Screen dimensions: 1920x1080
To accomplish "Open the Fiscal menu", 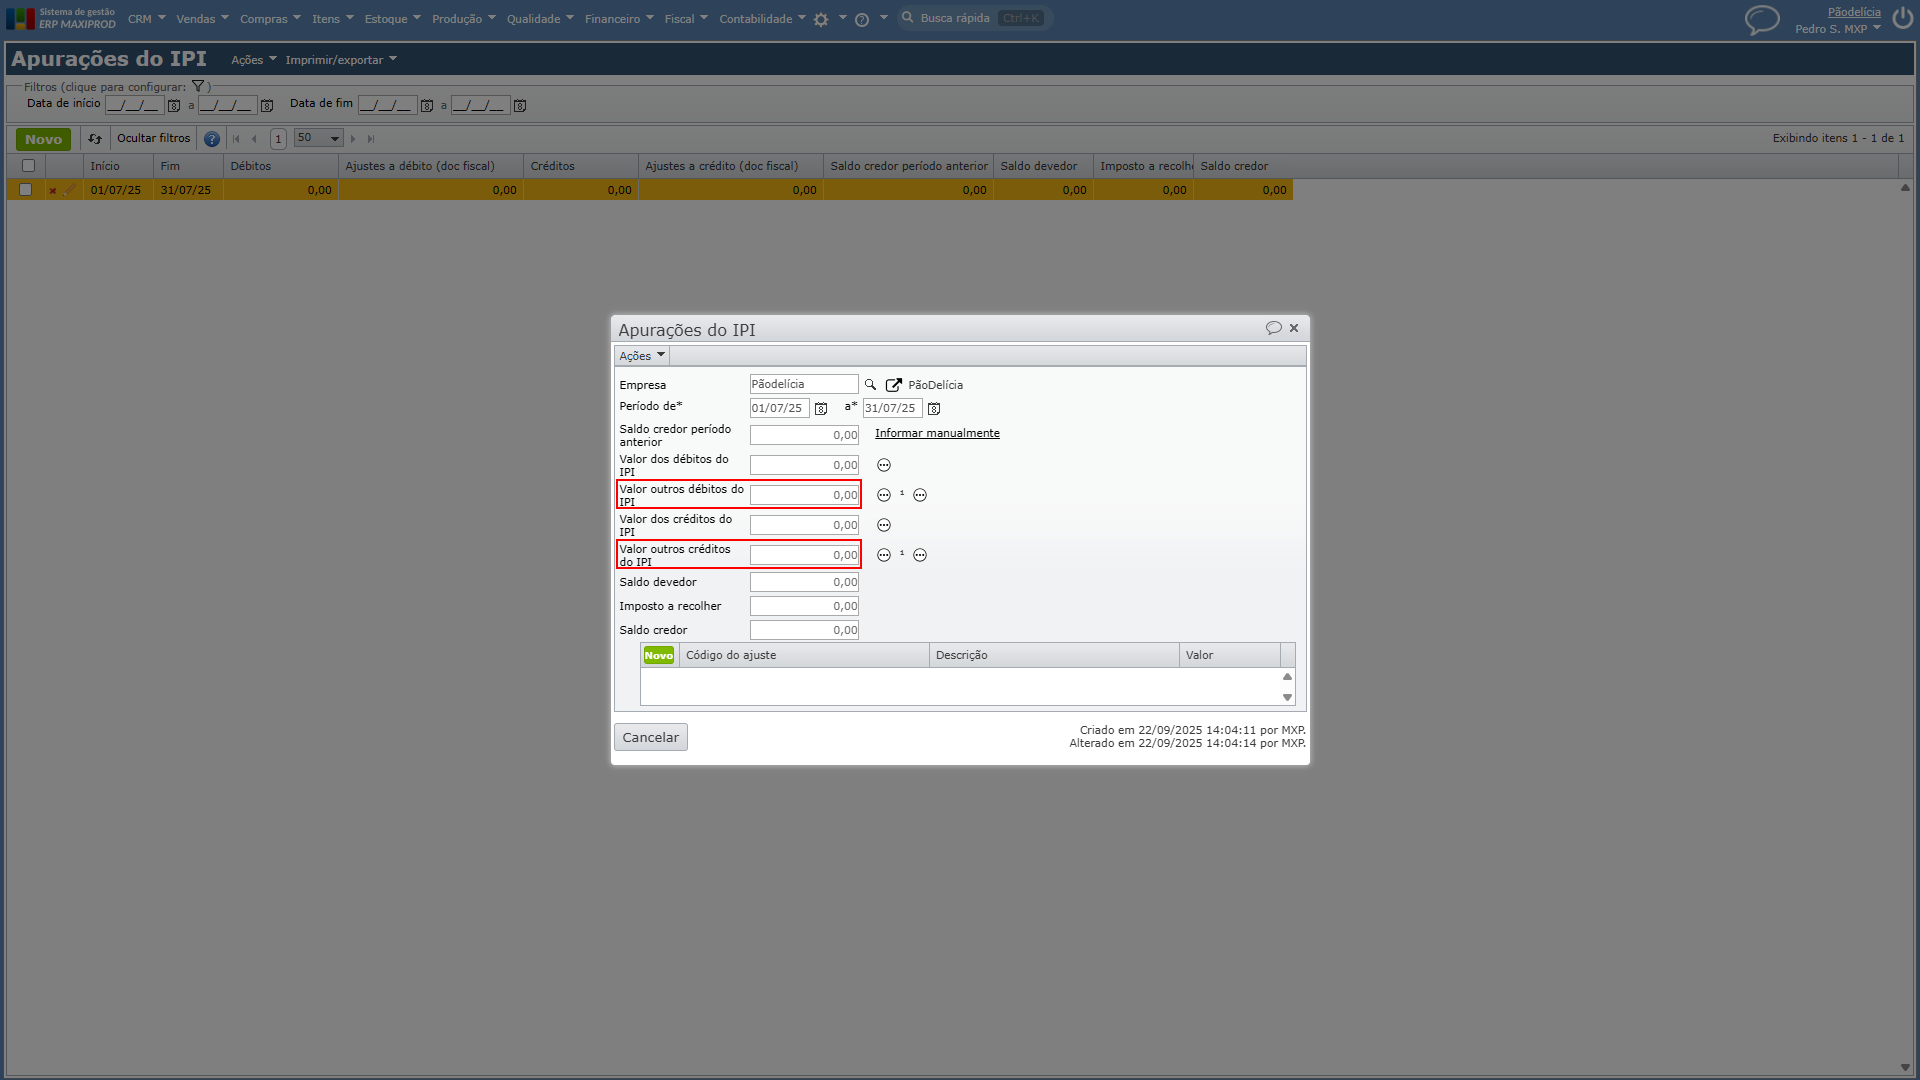I will [686, 19].
